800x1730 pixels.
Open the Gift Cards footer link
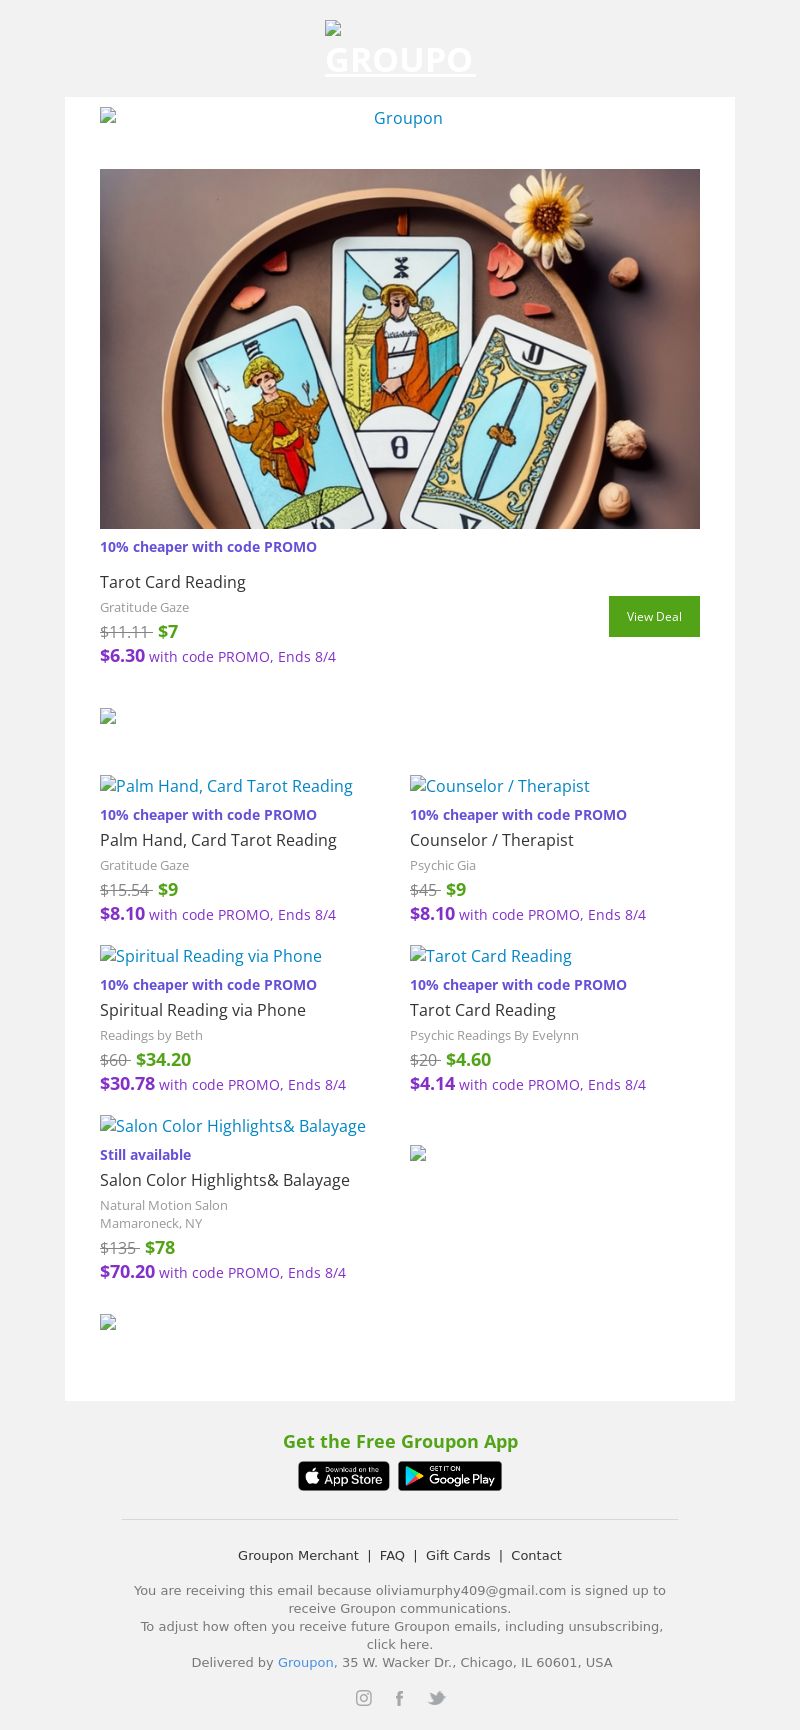[x=458, y=1555]
